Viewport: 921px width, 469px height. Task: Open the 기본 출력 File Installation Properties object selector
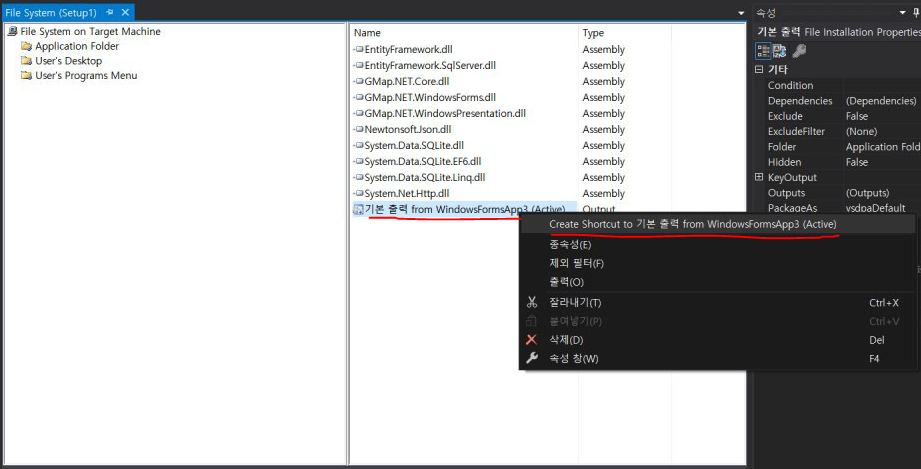[x=839, y=32]
